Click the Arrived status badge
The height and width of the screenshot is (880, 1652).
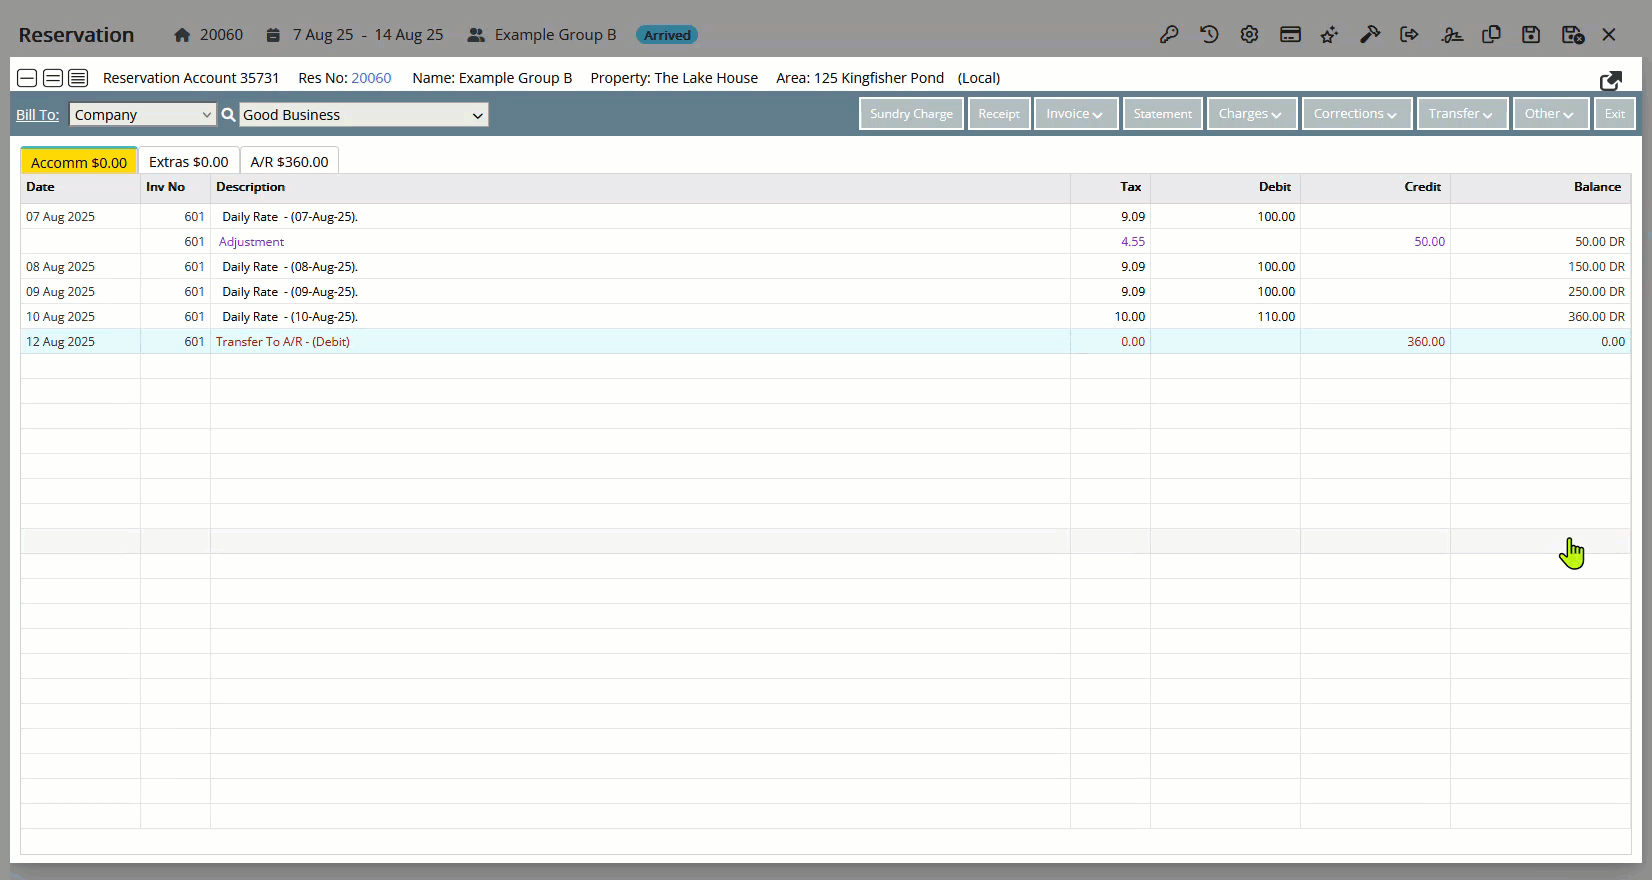[x=667, y=35]
